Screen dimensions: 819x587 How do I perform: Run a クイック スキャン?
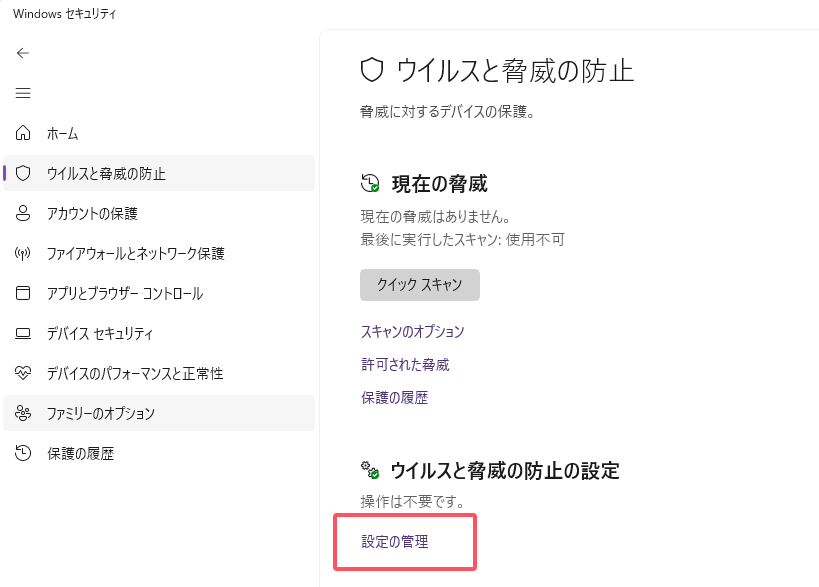tap(419, 285)
